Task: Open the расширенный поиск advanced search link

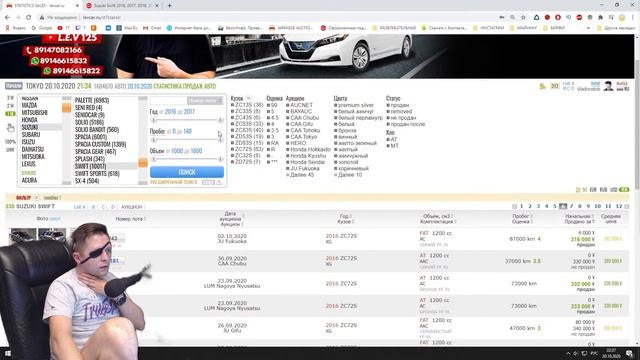Action: 173,182
